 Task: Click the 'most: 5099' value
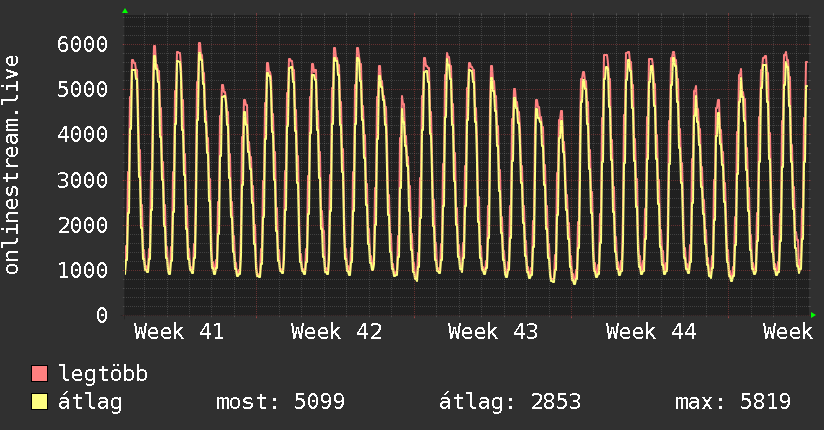coord(280,402)
